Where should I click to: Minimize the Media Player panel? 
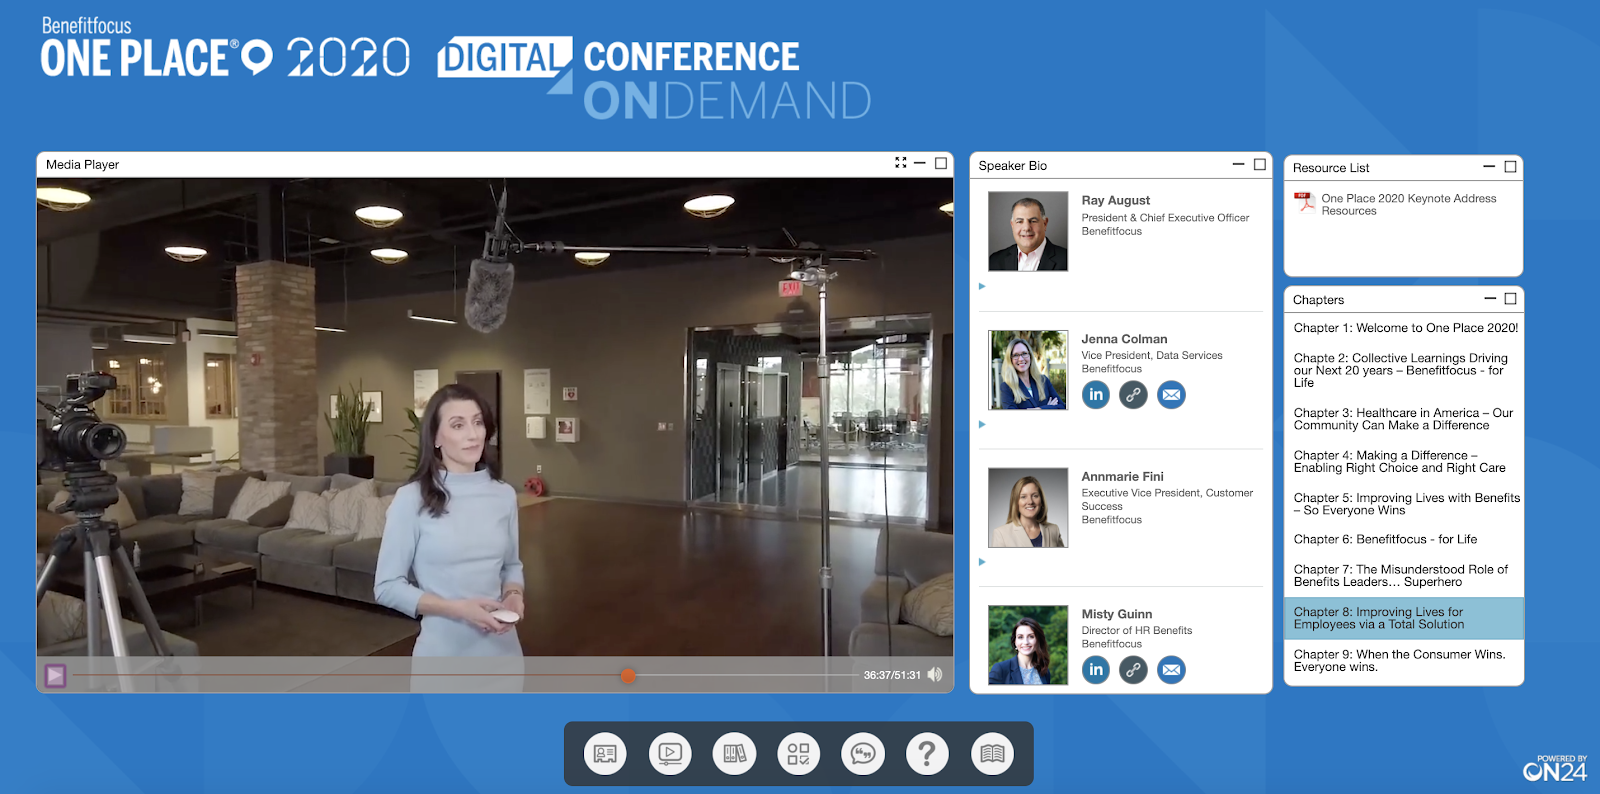coord(920,162)
